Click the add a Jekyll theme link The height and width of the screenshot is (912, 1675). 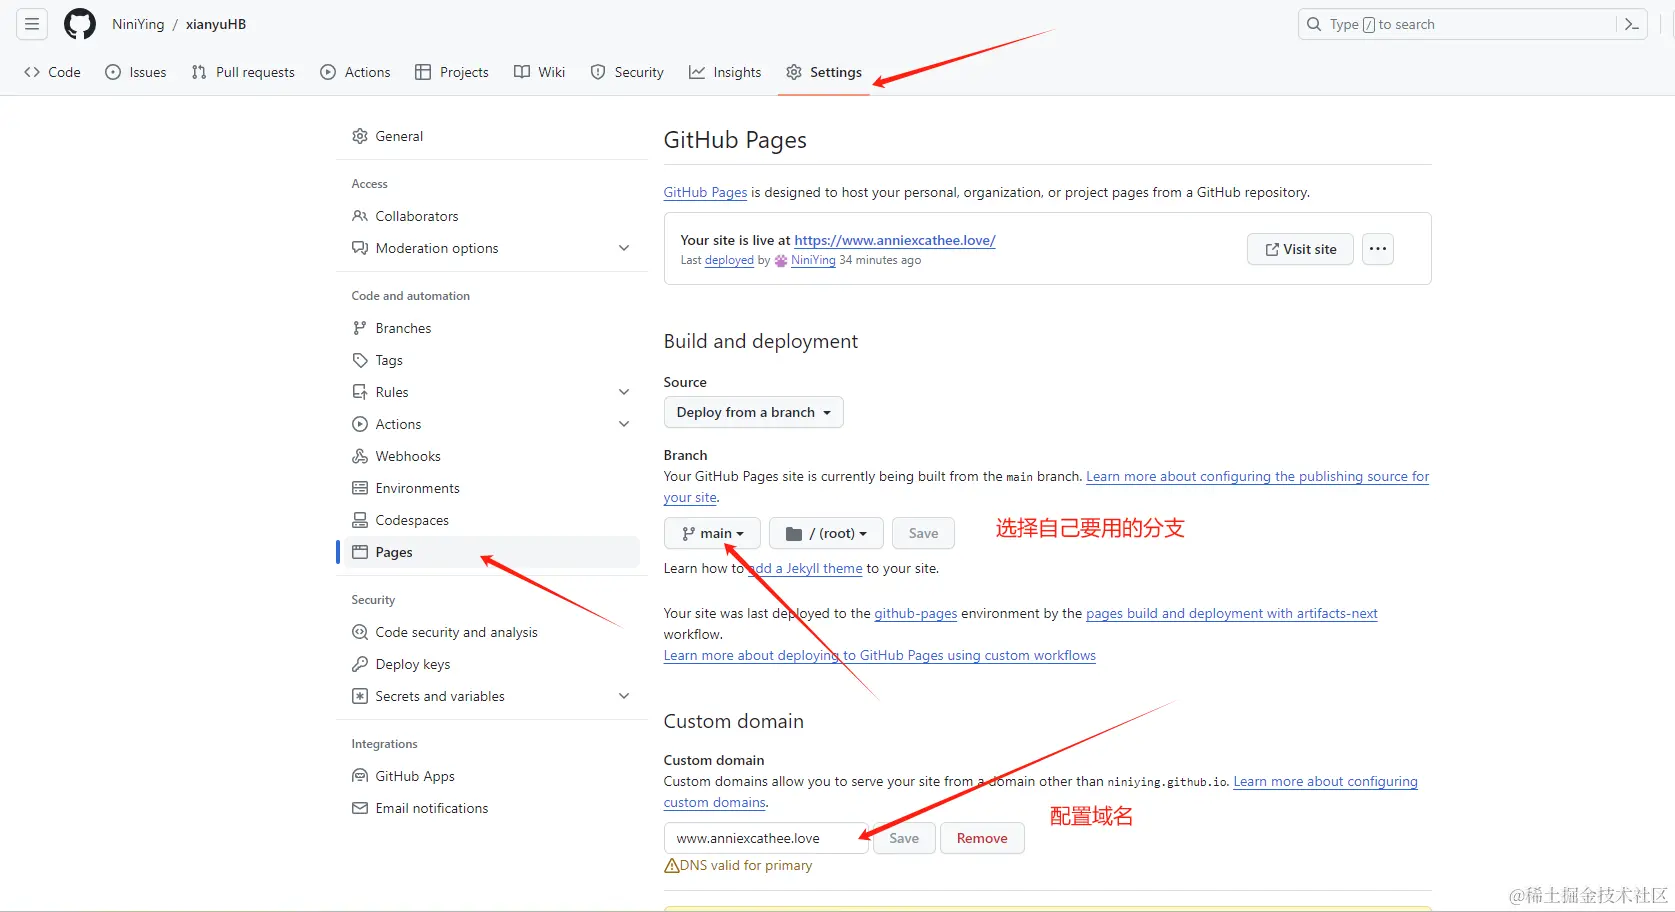806,568
